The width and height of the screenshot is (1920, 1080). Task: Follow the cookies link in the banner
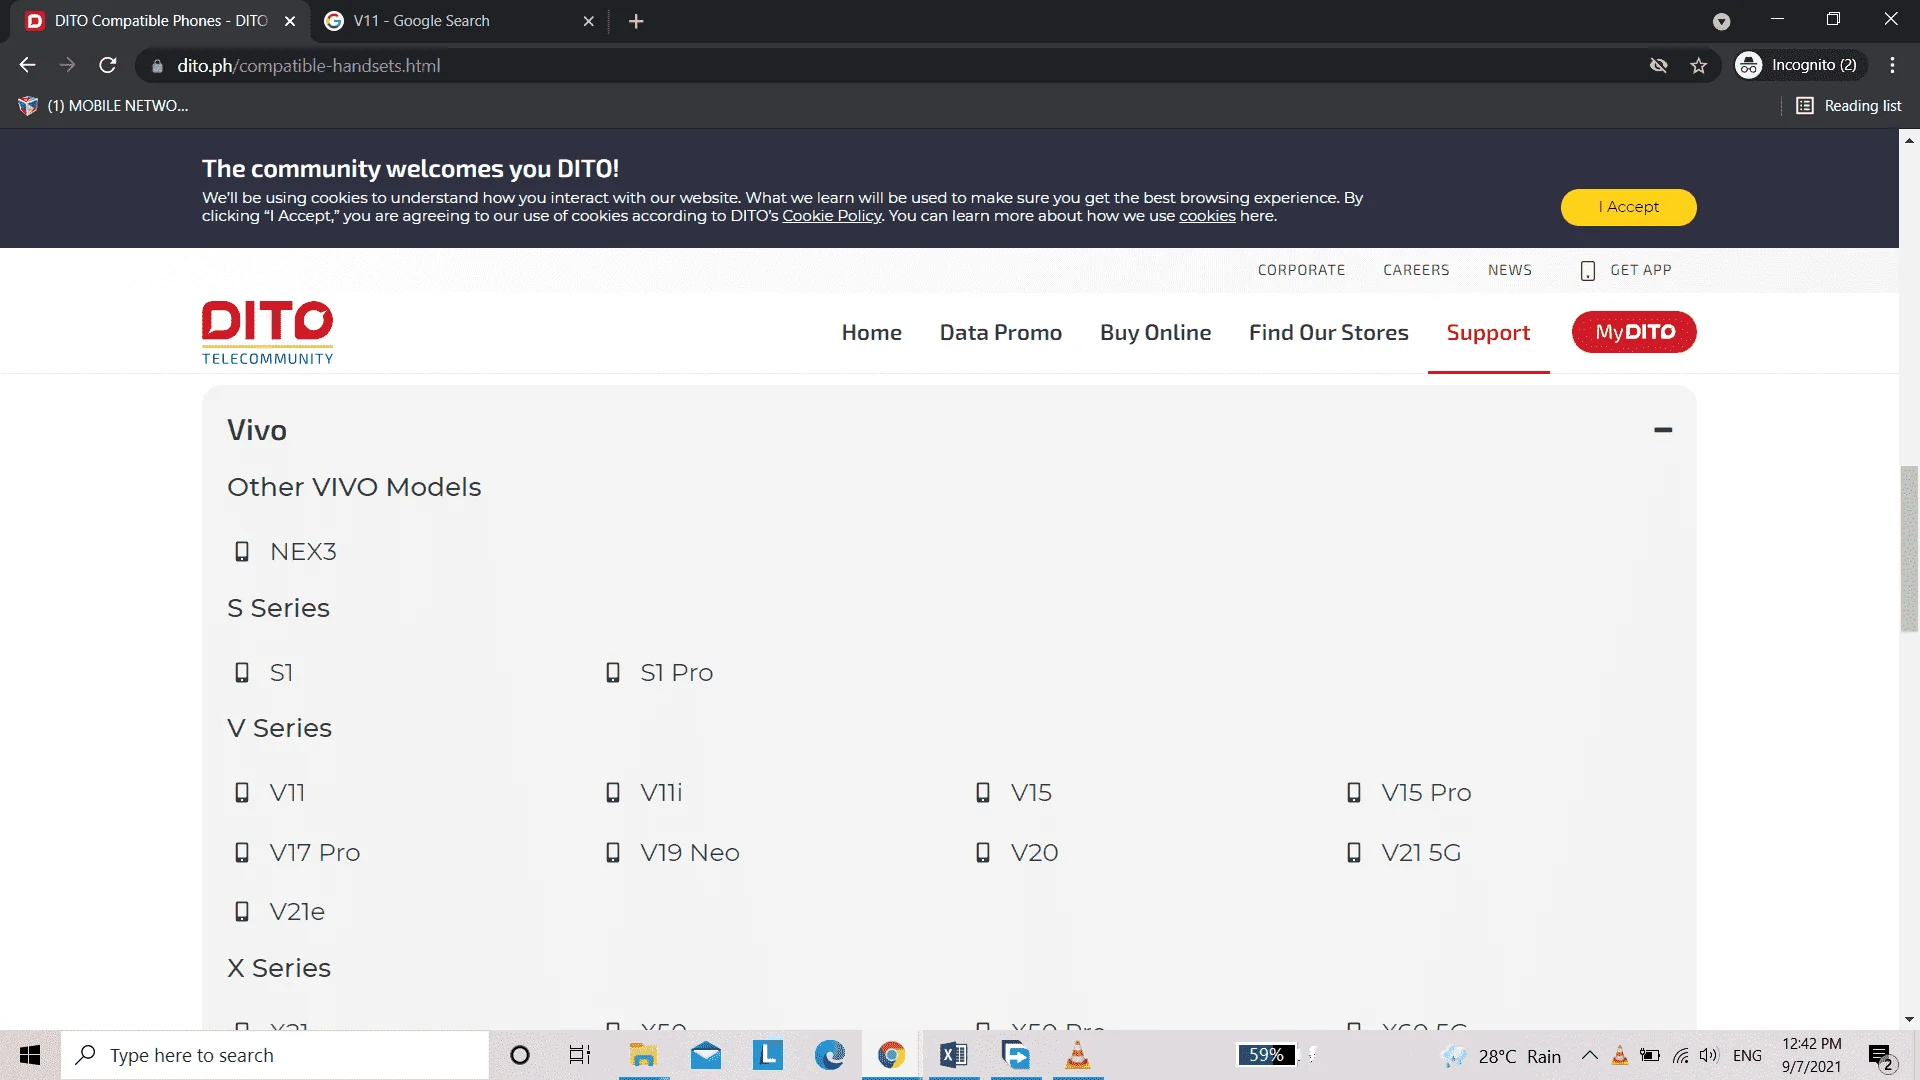(x=1207, y=216)
